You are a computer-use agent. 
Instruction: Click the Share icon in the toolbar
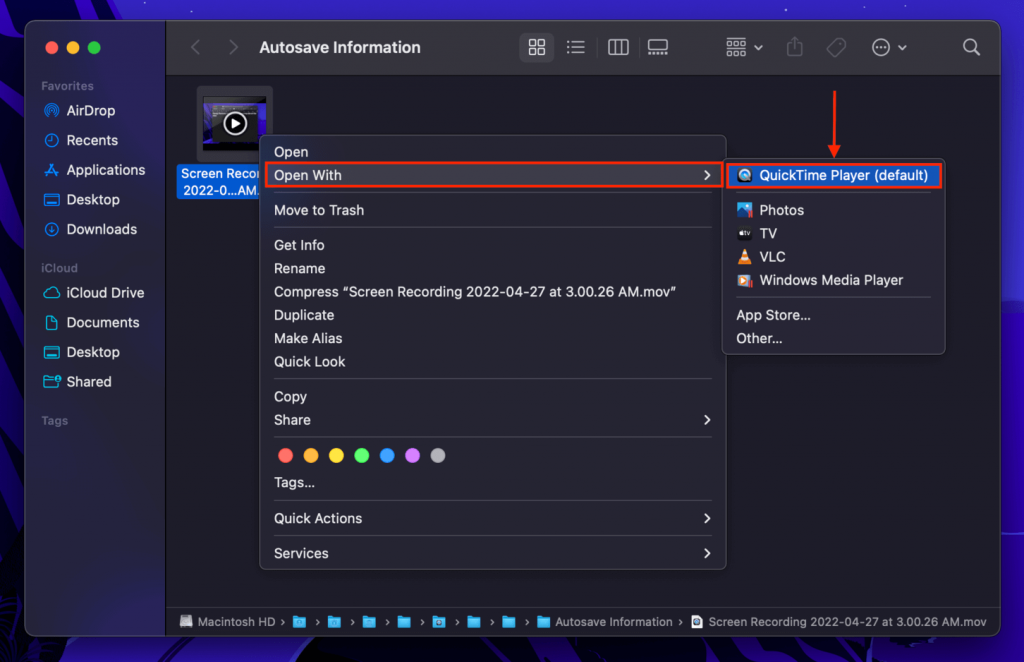click(794, 47)
